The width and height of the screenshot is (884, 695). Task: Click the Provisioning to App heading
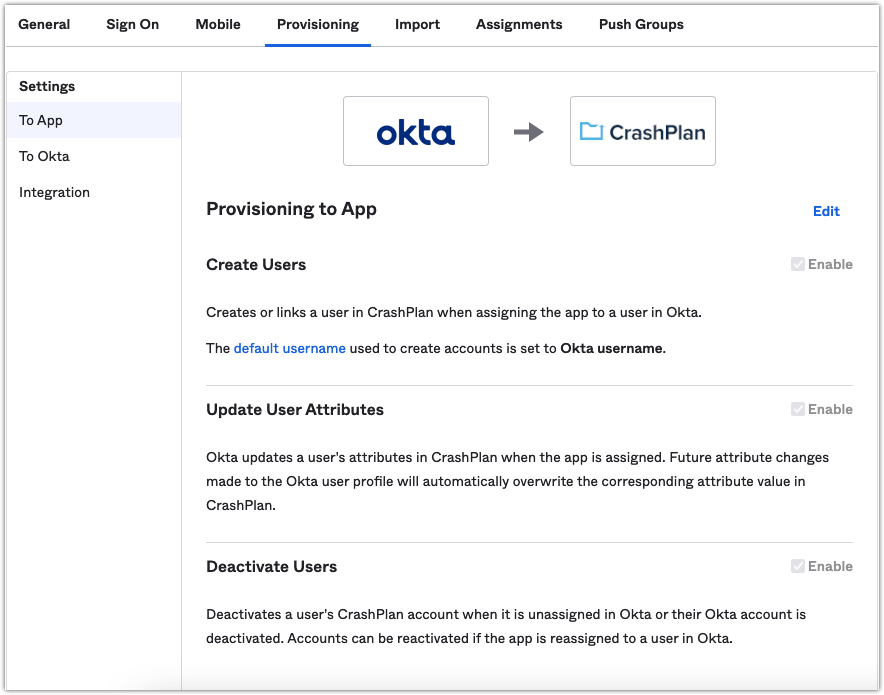[291, 209]
